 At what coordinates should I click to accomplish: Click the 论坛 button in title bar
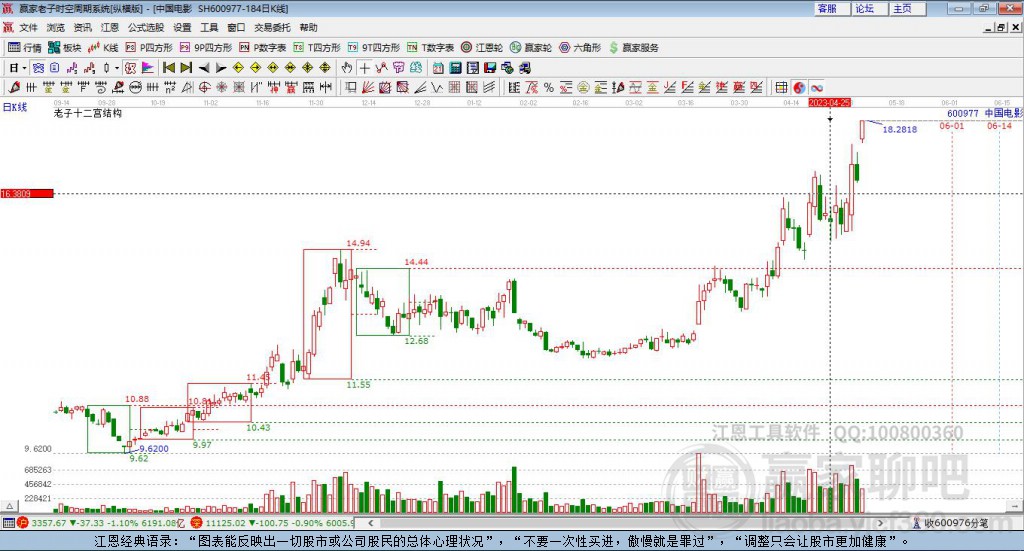865,8
